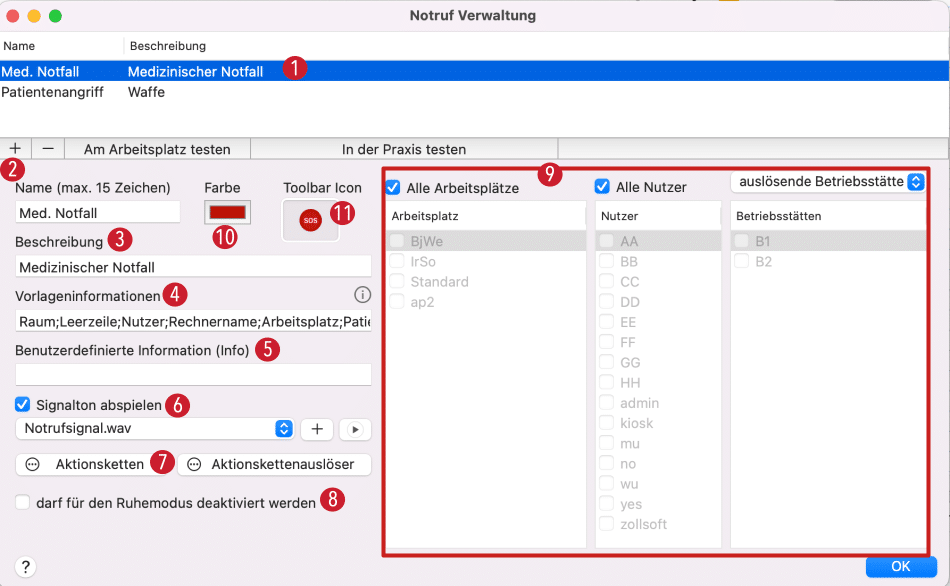The width and height of the screenshot is (950, 586).
Task: Show Vorlageninformationen info icon
Action: (x=362, y=295)
